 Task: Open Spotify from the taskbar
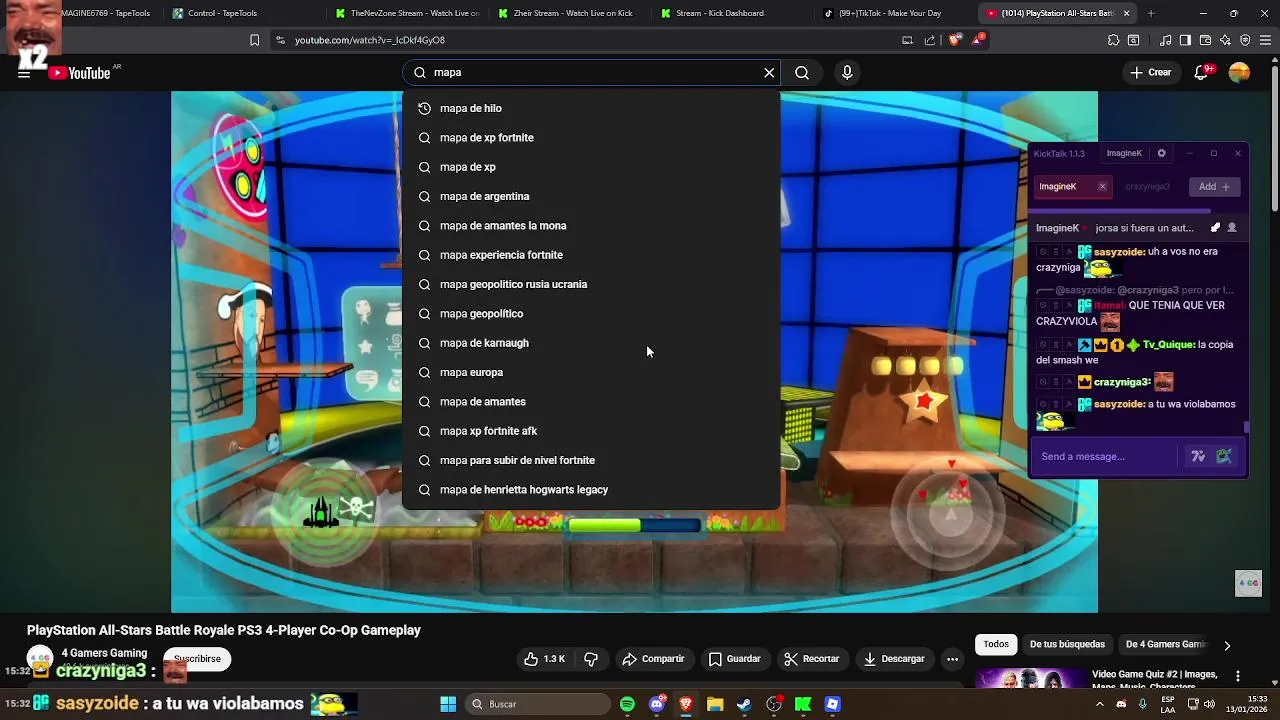click(x=627, y=704)
